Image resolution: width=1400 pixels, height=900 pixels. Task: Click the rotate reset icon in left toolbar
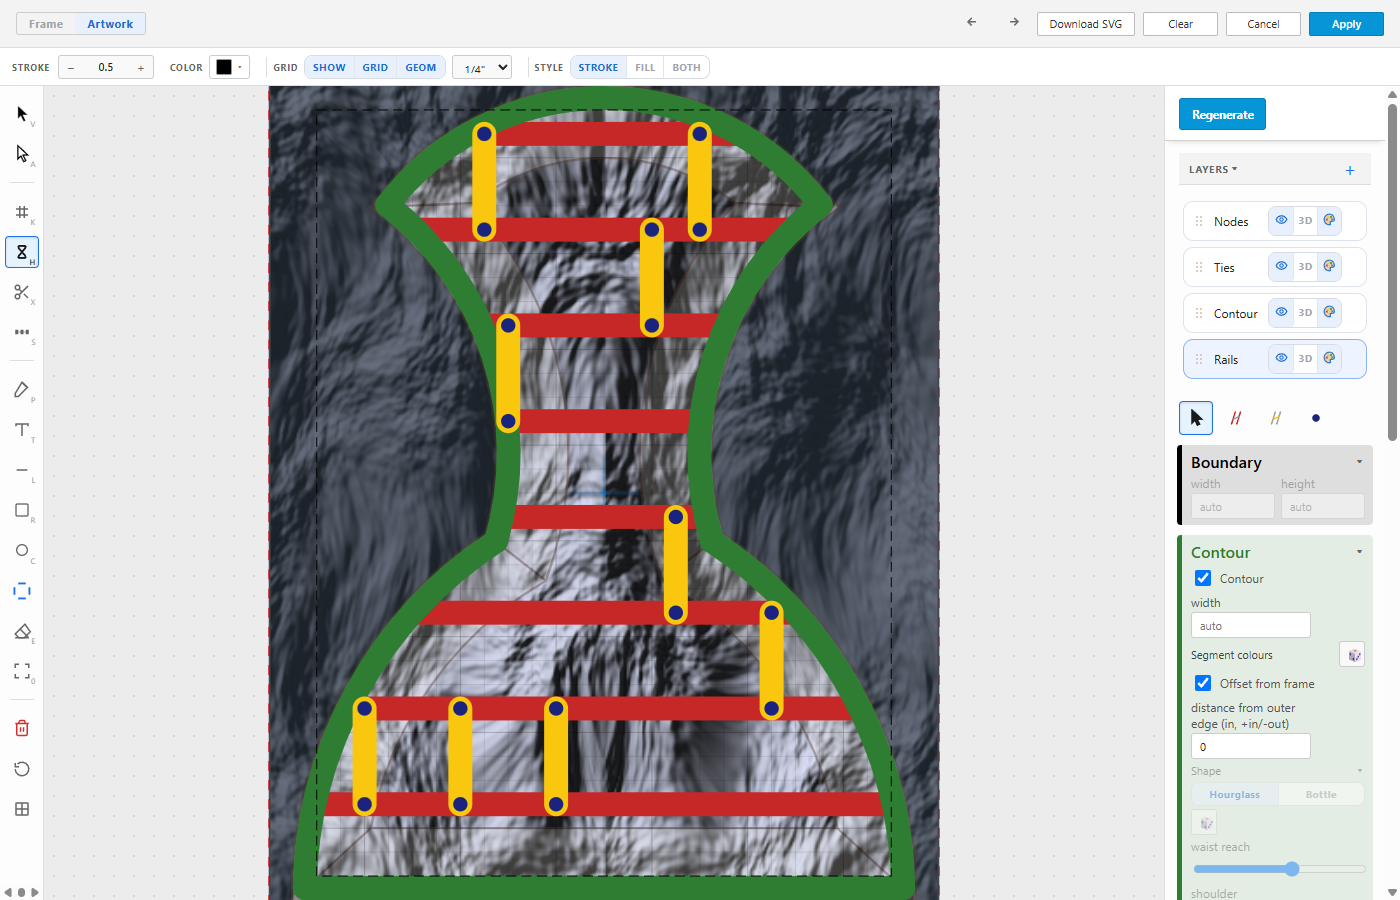pos(22,769)
